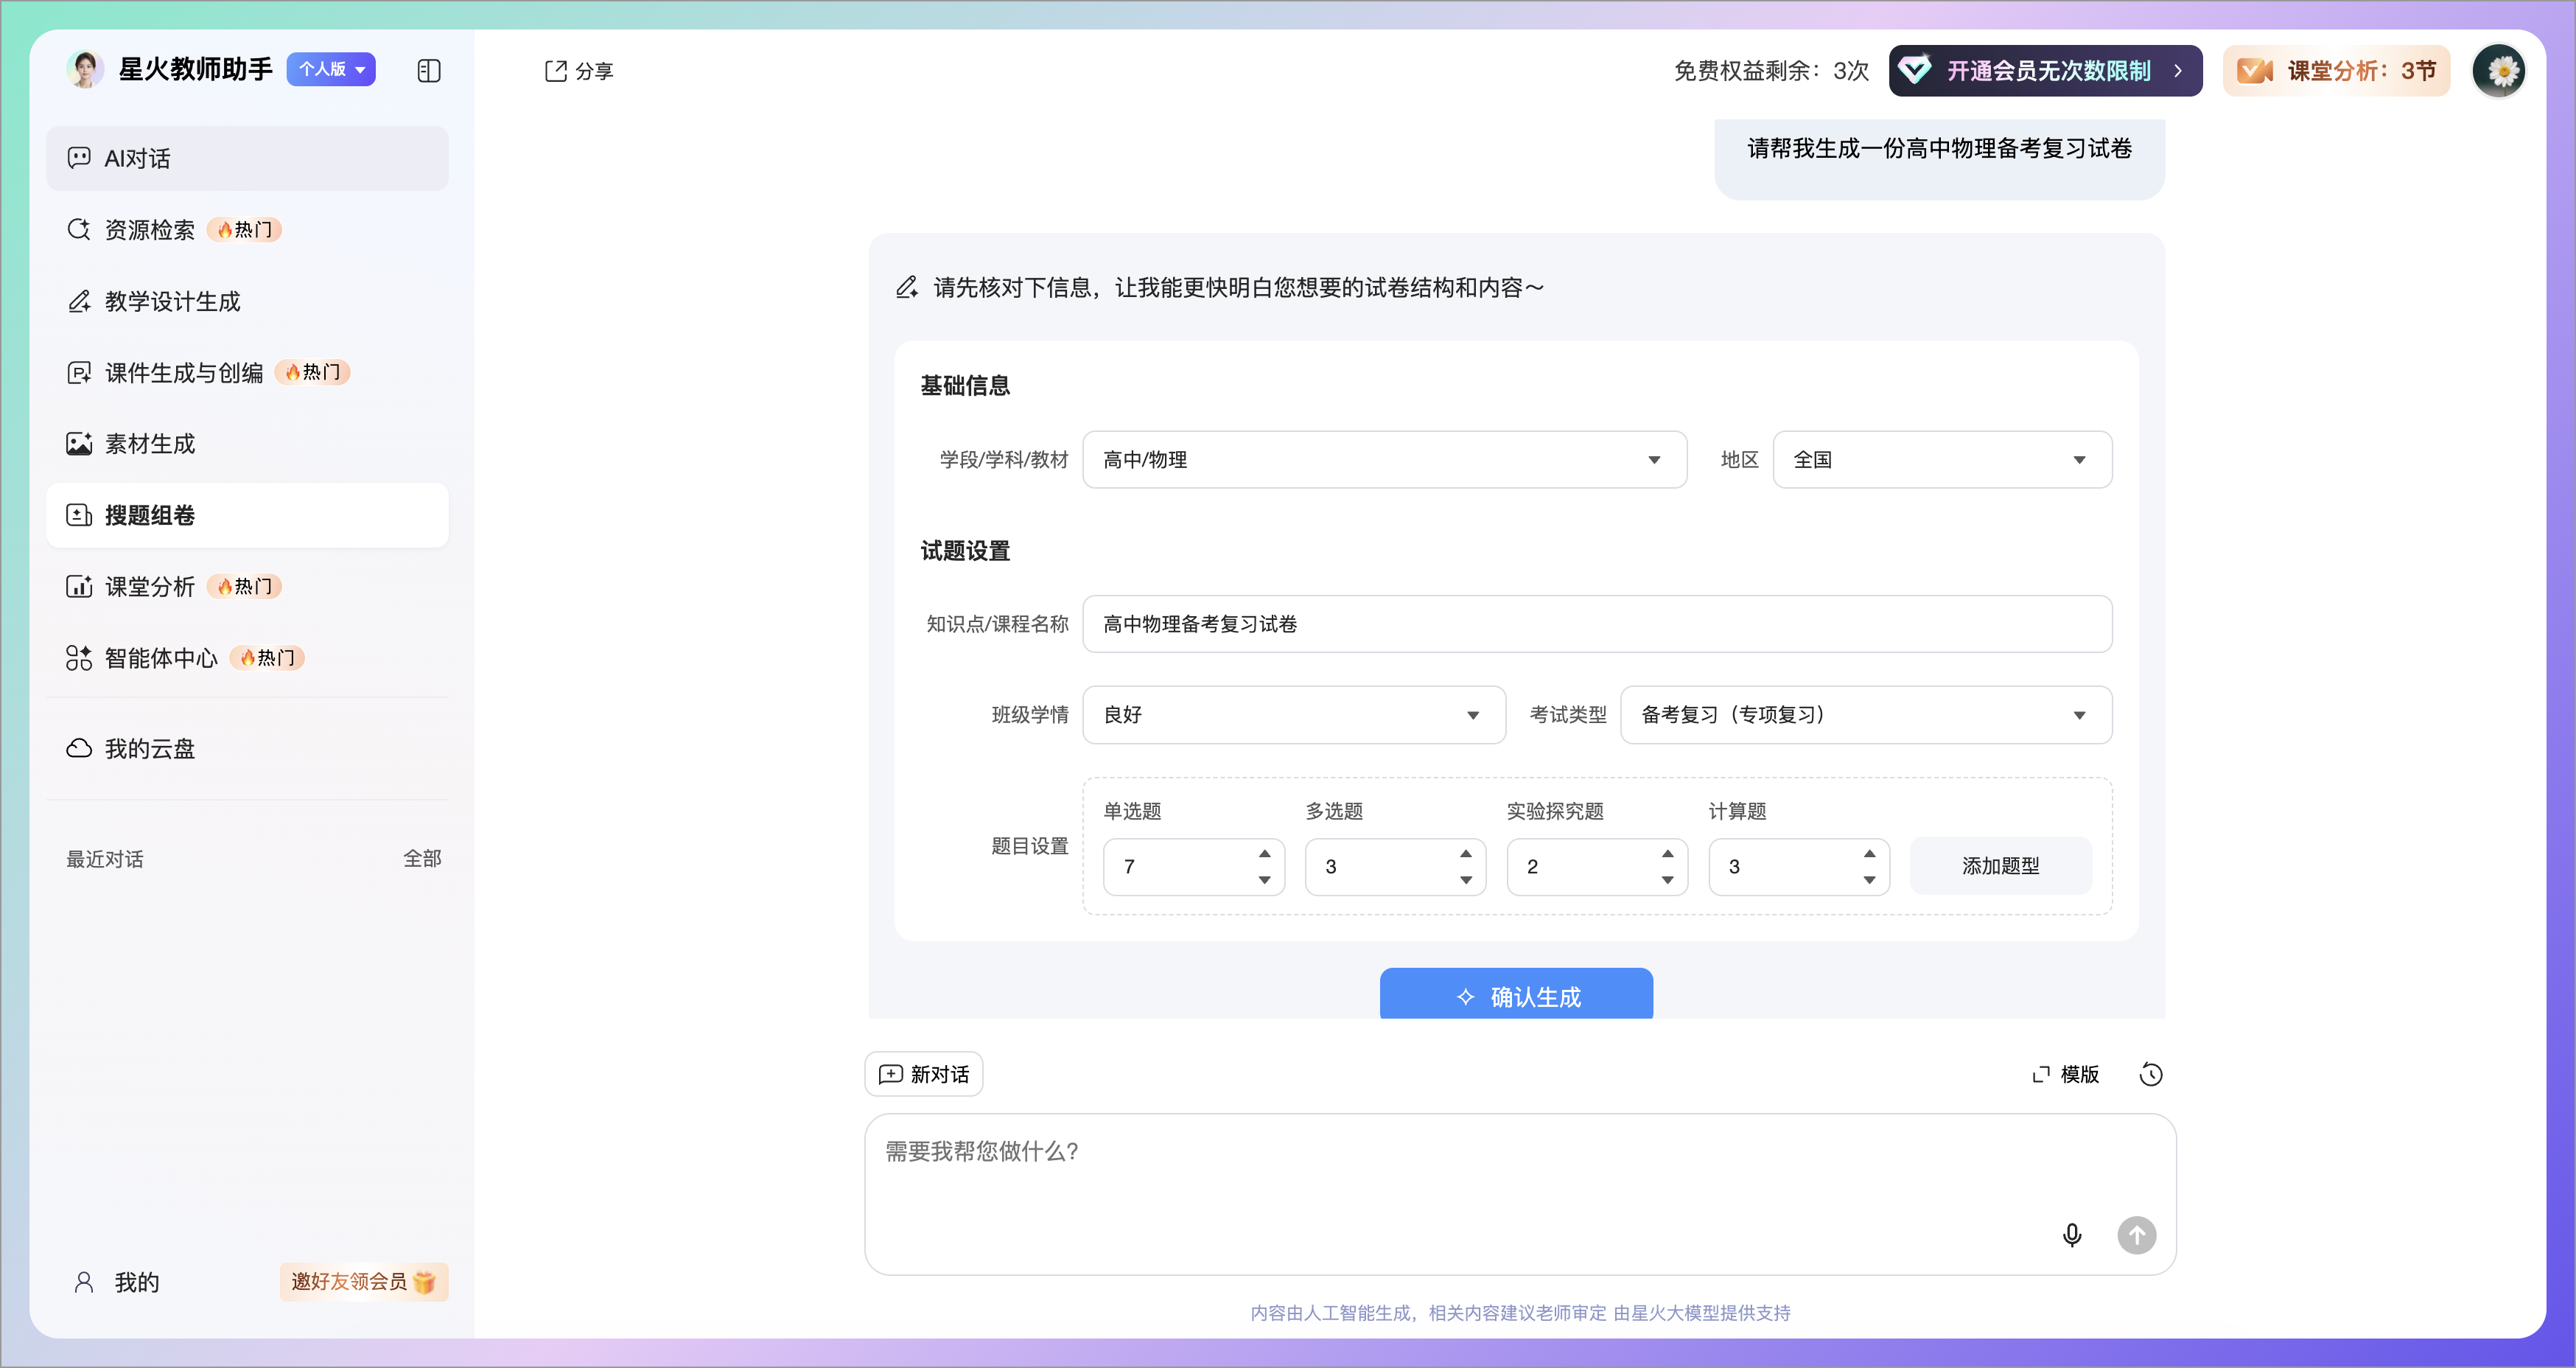The height and width of the screenshot is (1368, 2576).
Task: Decrease 多选题 count with down arrow
Action: [x=1466, y=880]
